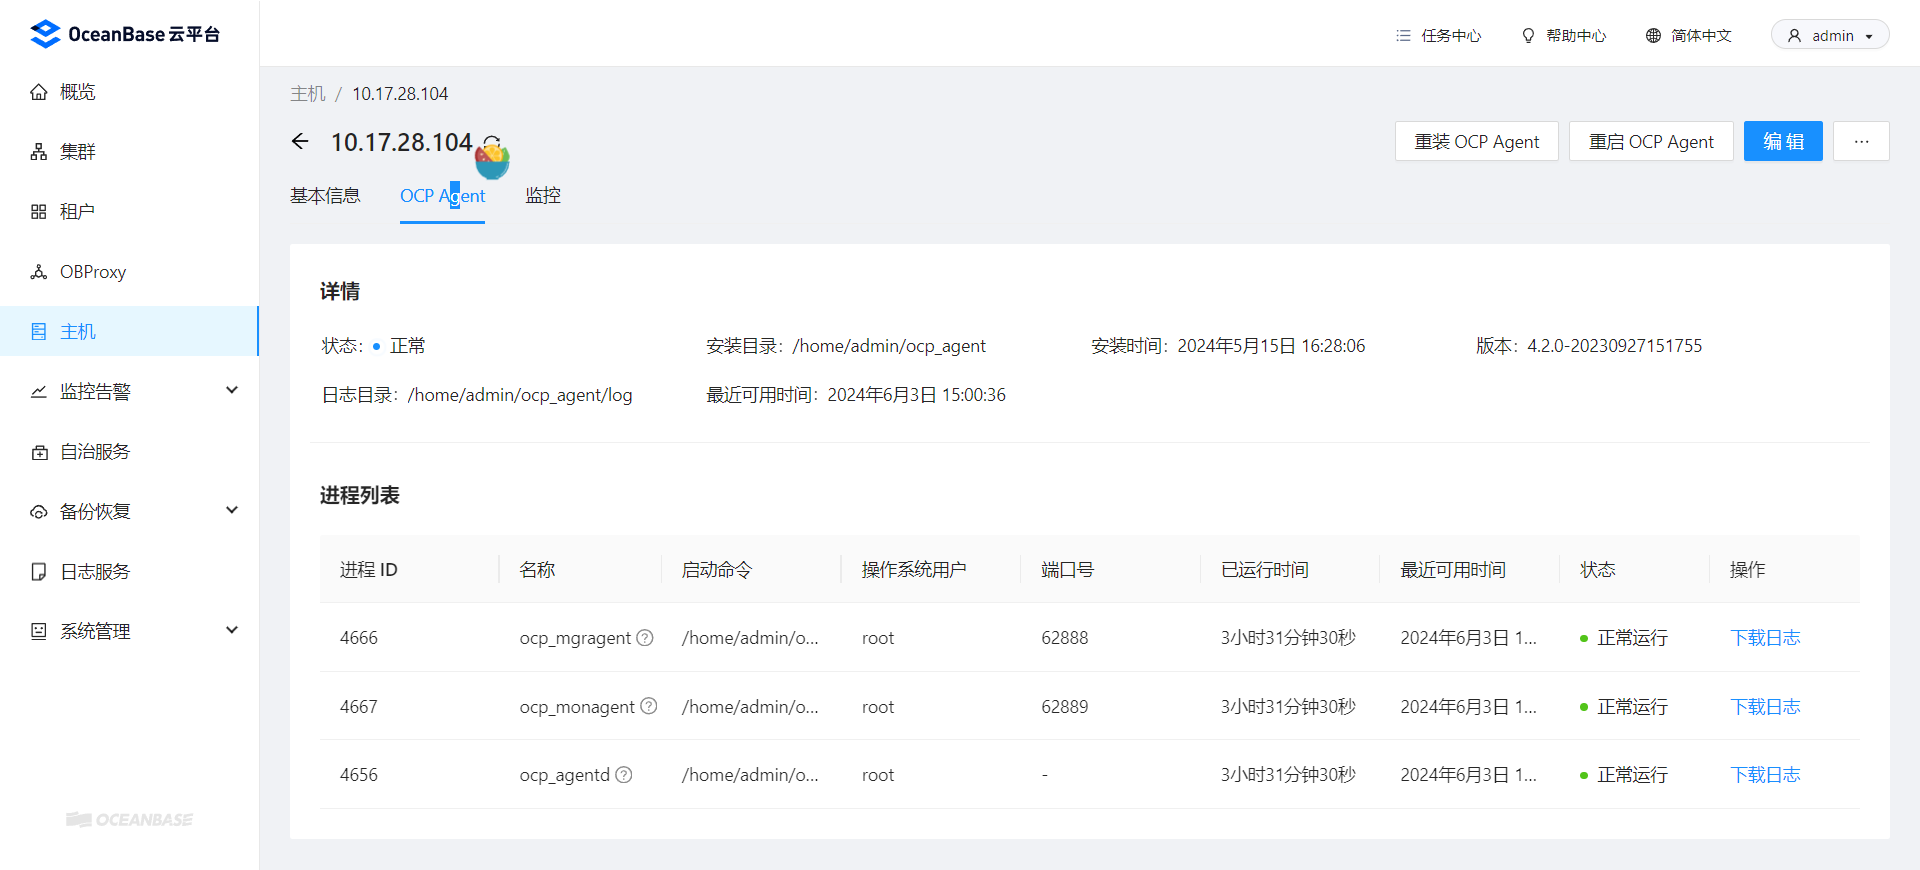
Task: Click port value 62889
Action: pos(1065,706)
